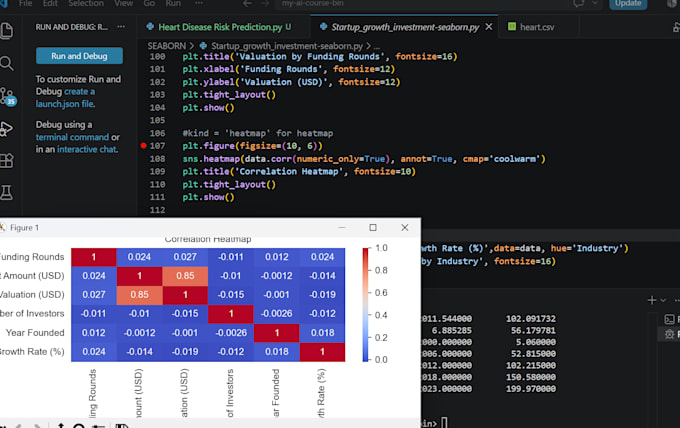680x428 pixels.
Task: Open the Explorer view in the activity bar
Action: click(x=6, y=31)
